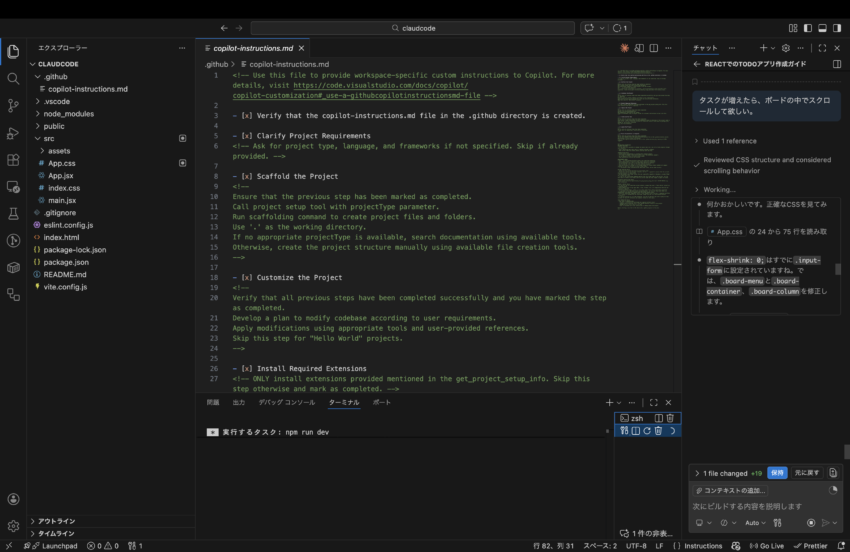
Task: Click the chat input field
Action: point(760,506)
